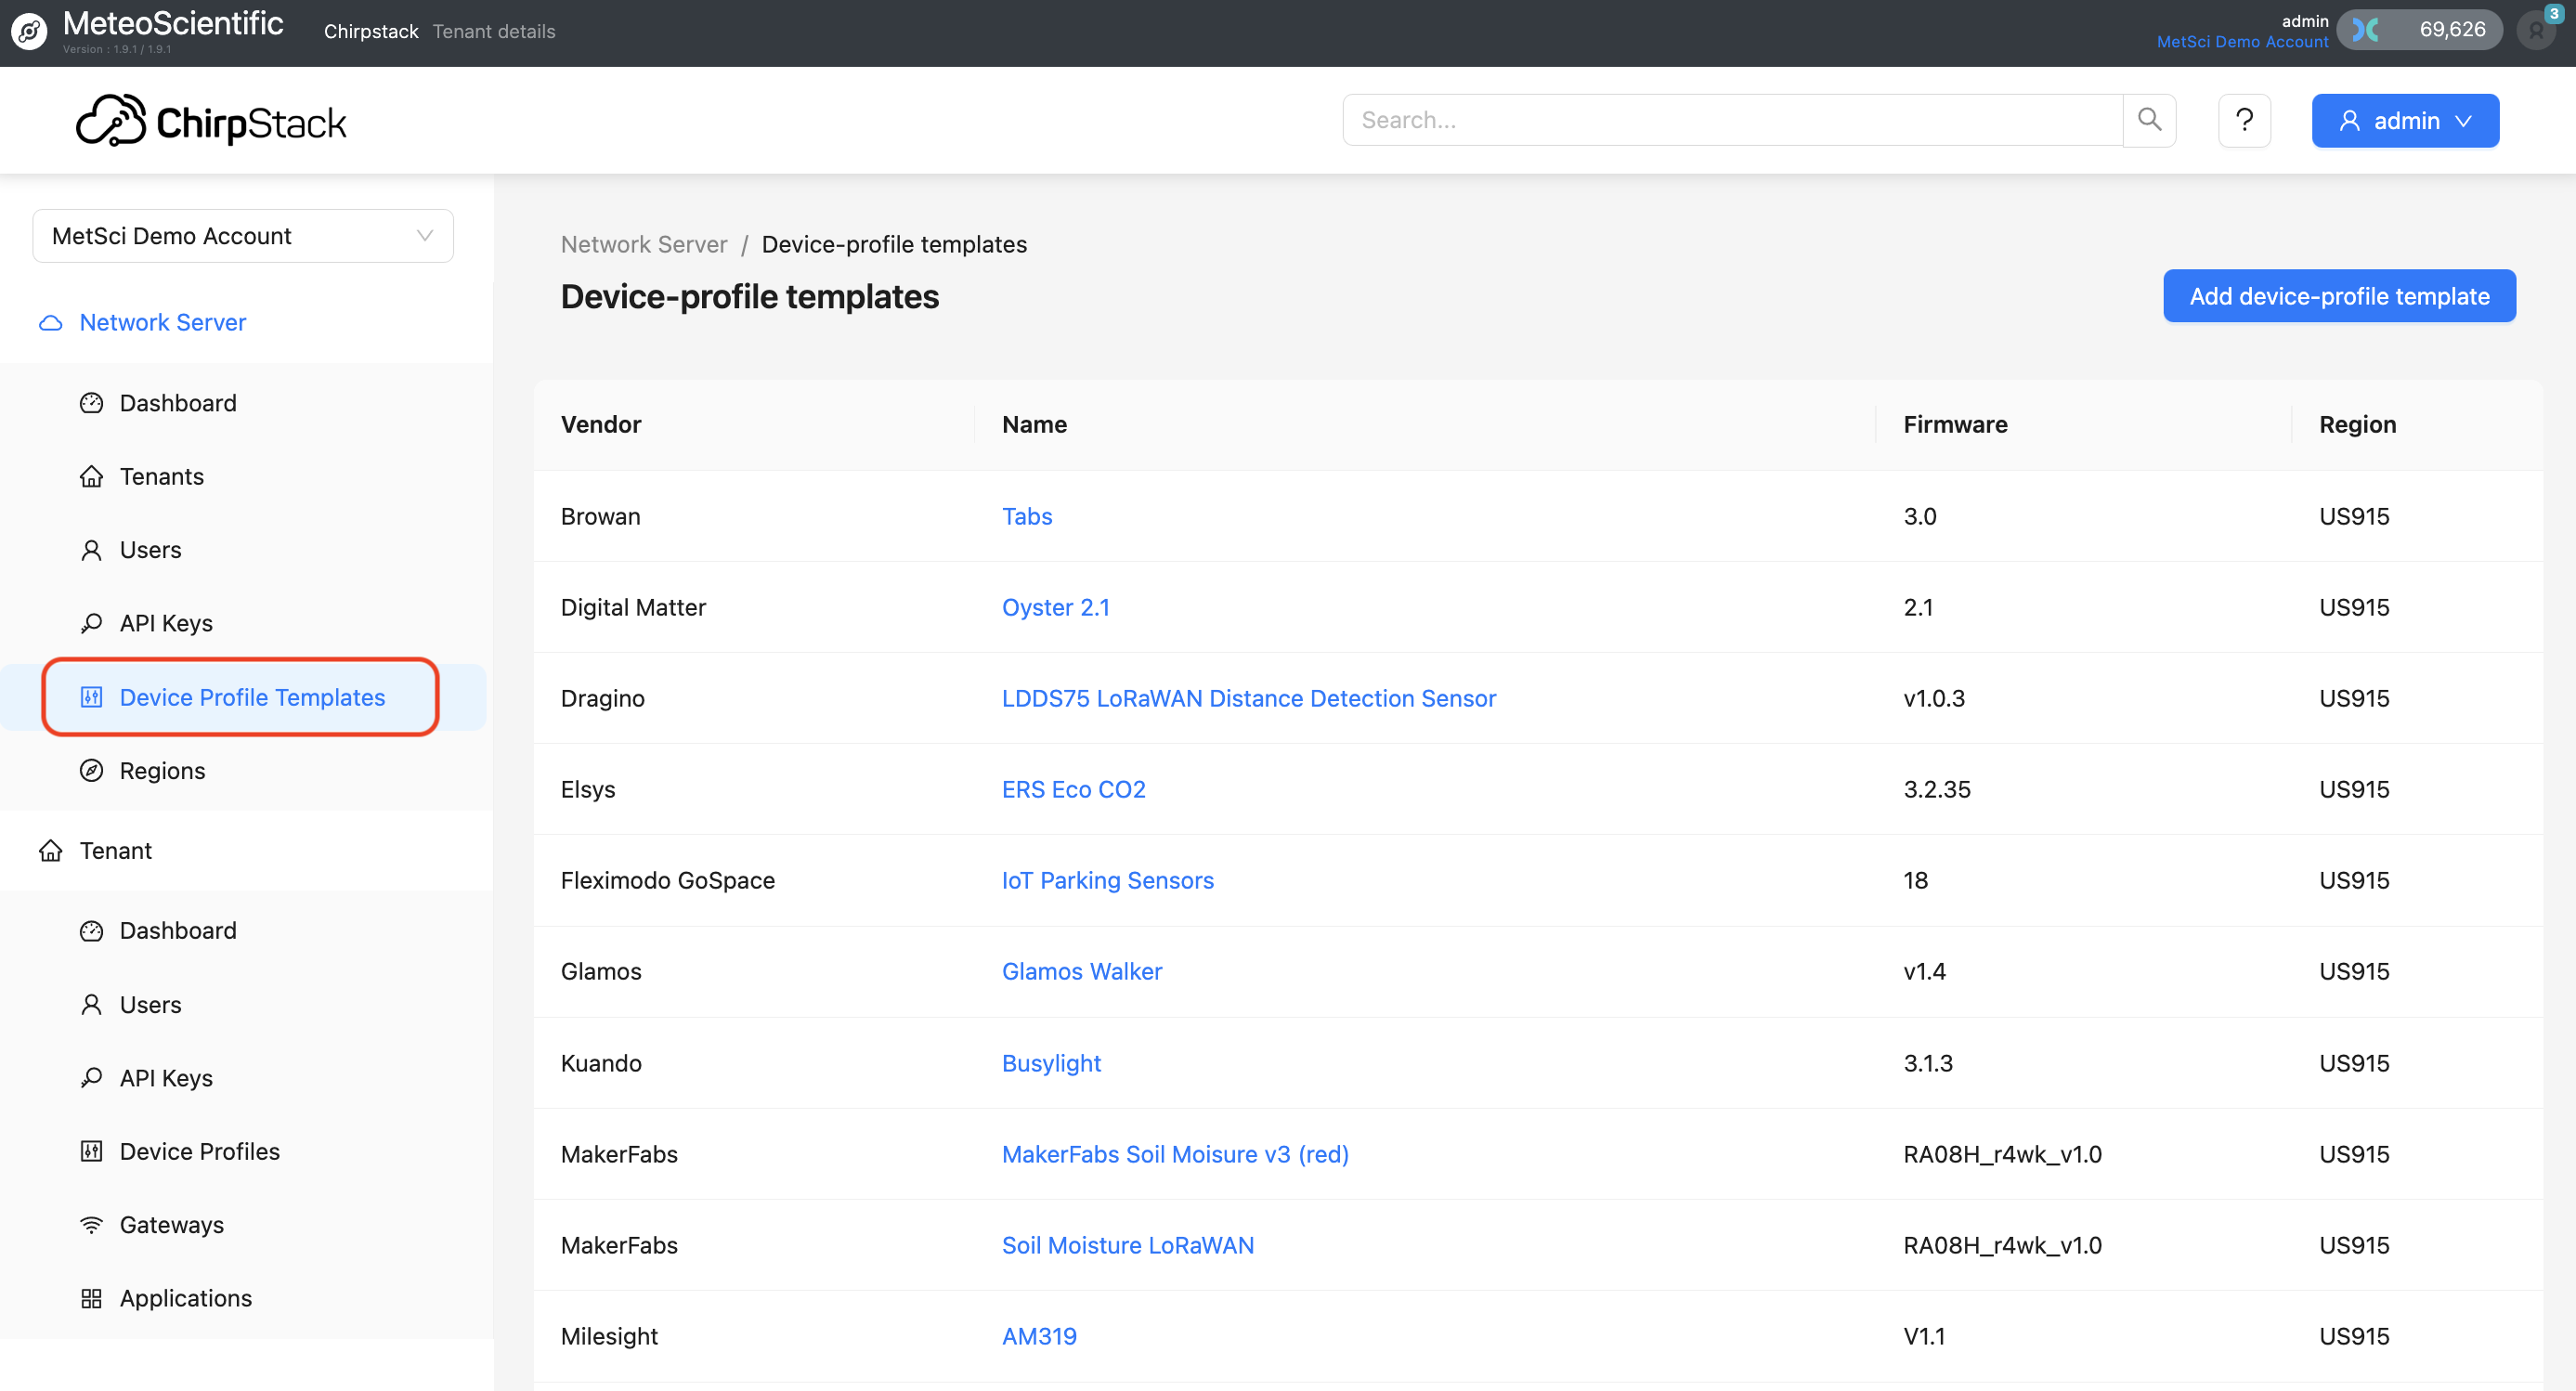Open the user avatar with notification badge

(2536, 30)
